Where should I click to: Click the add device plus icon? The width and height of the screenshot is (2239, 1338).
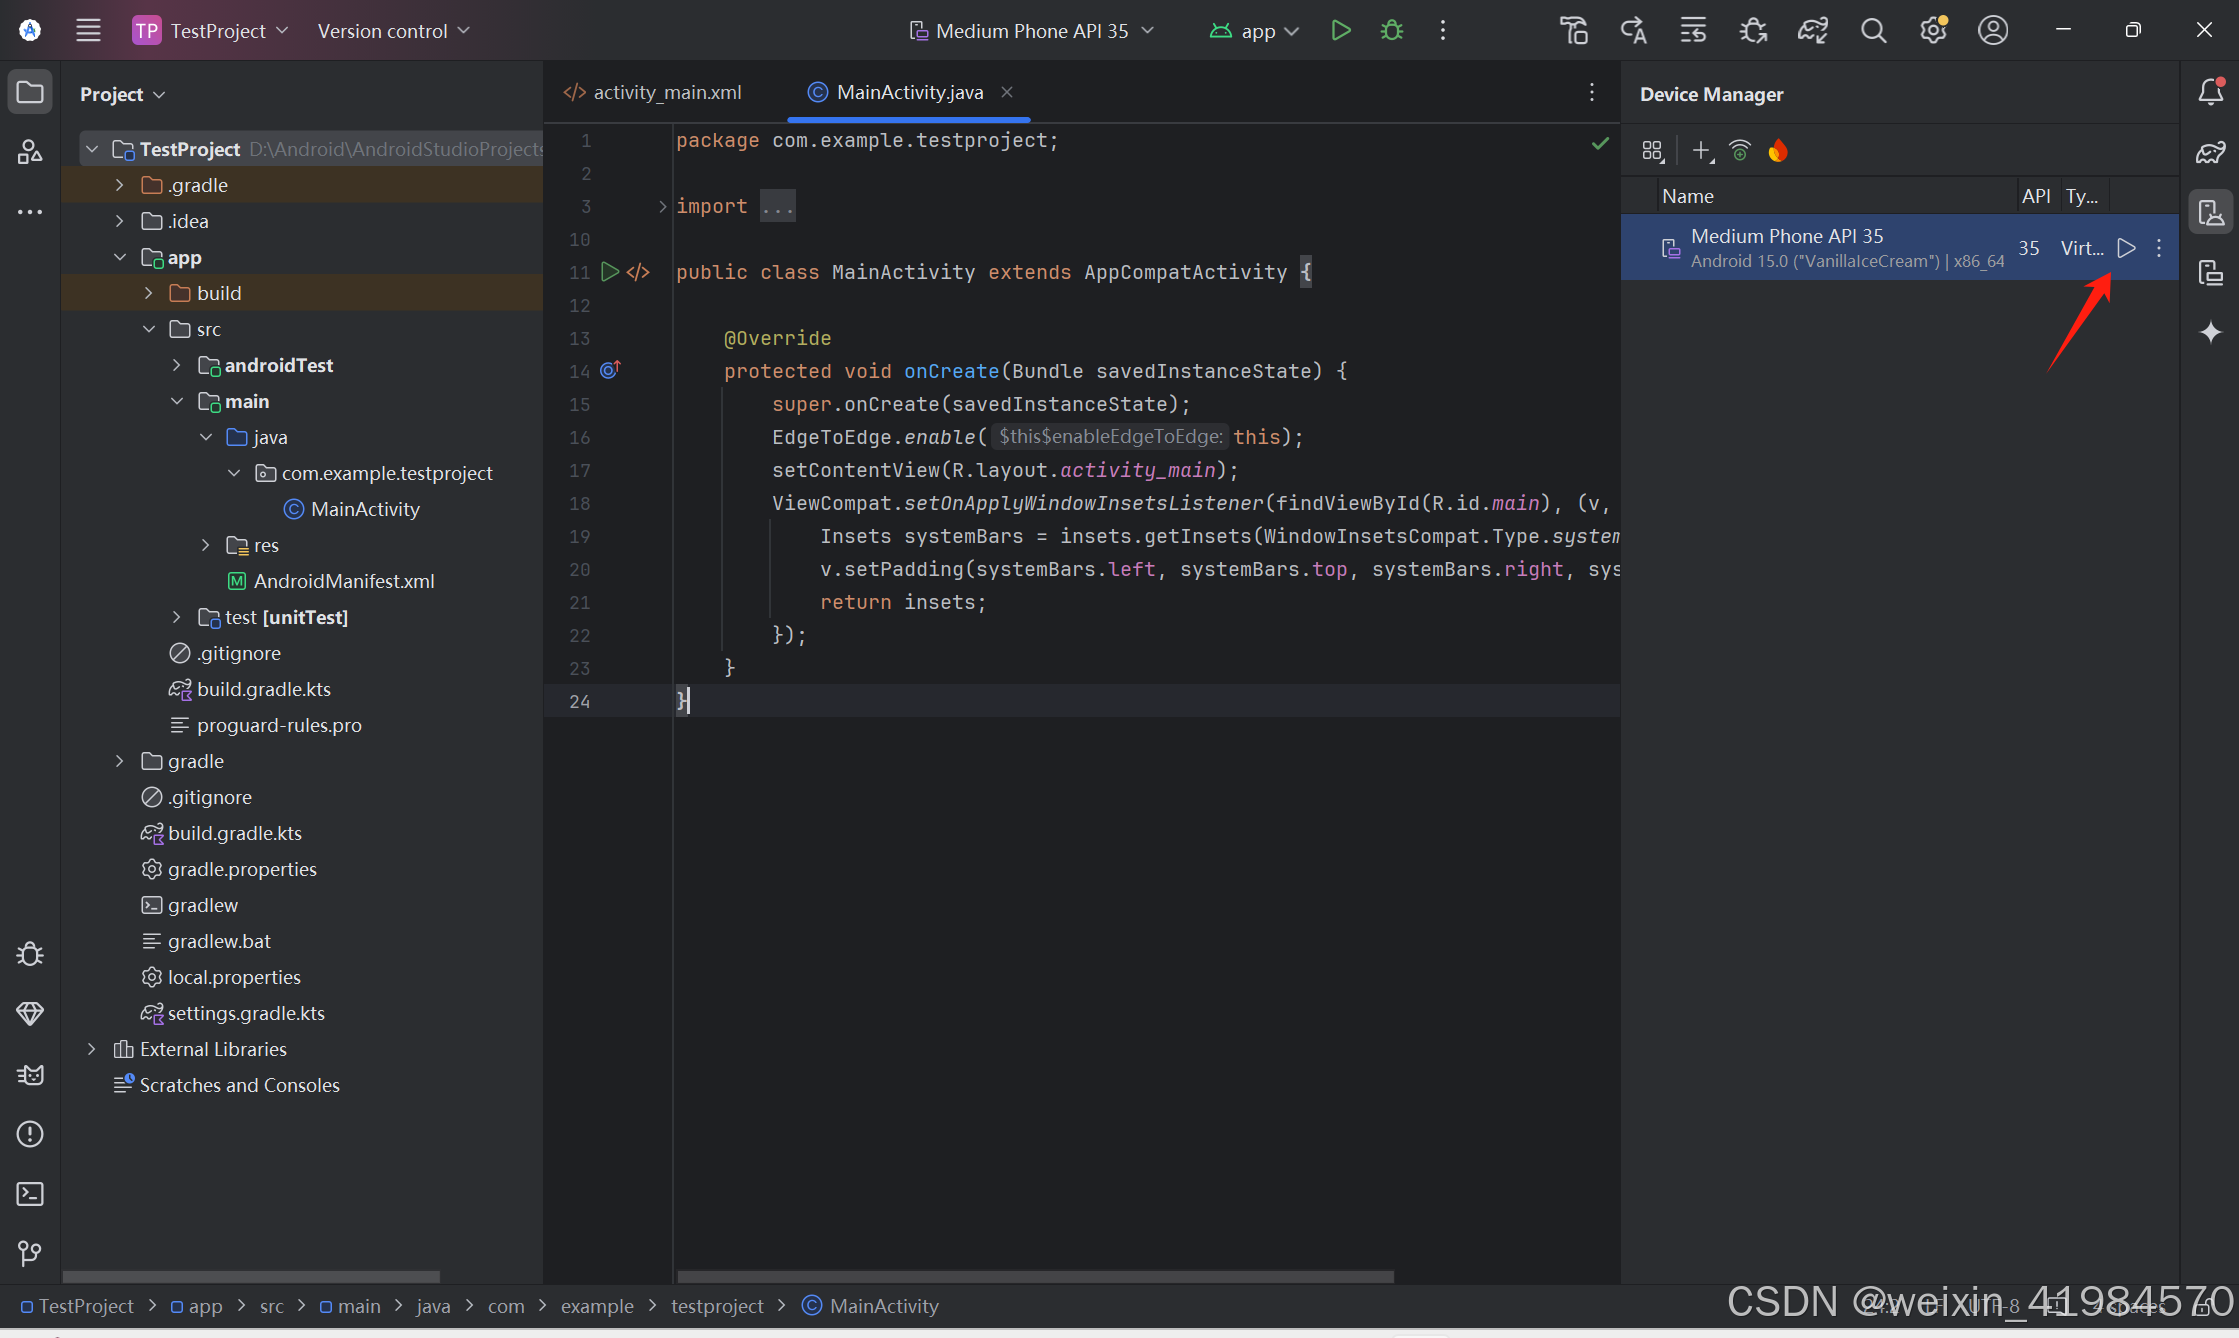click(1701, 151)
